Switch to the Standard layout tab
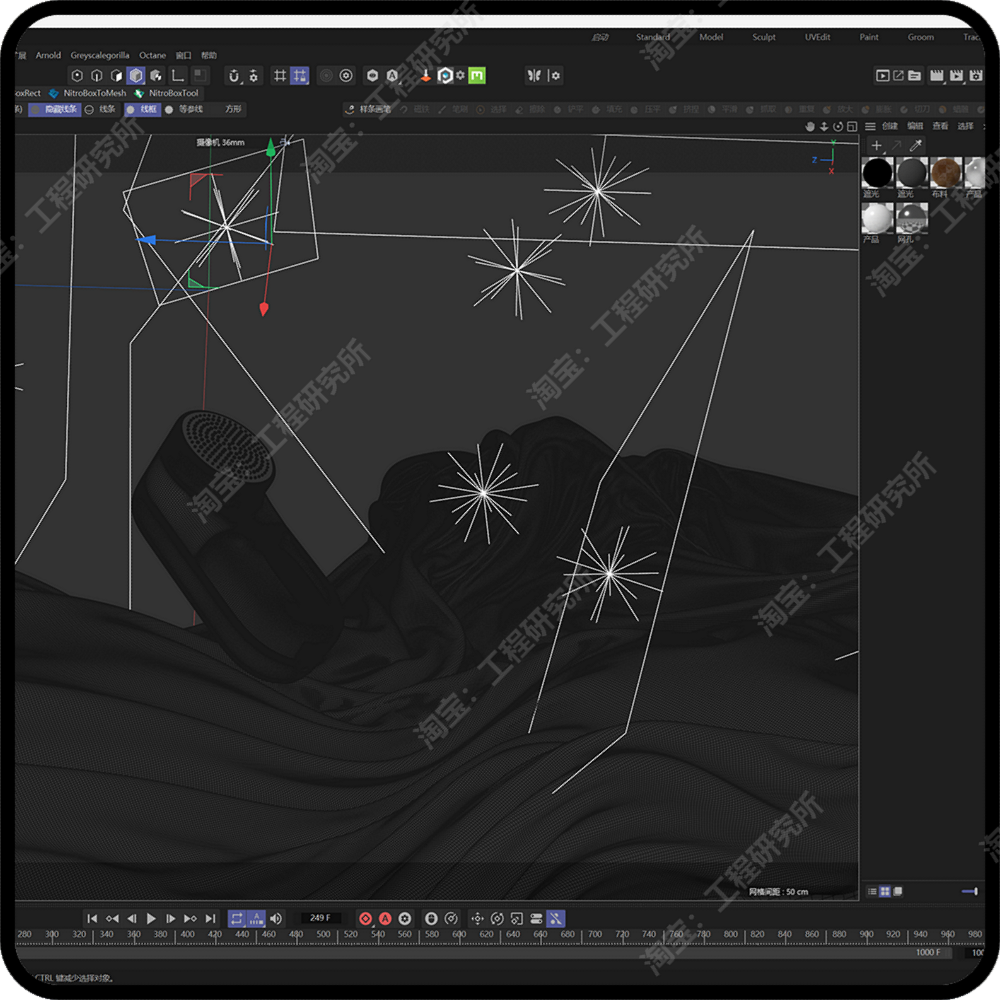 652,37
